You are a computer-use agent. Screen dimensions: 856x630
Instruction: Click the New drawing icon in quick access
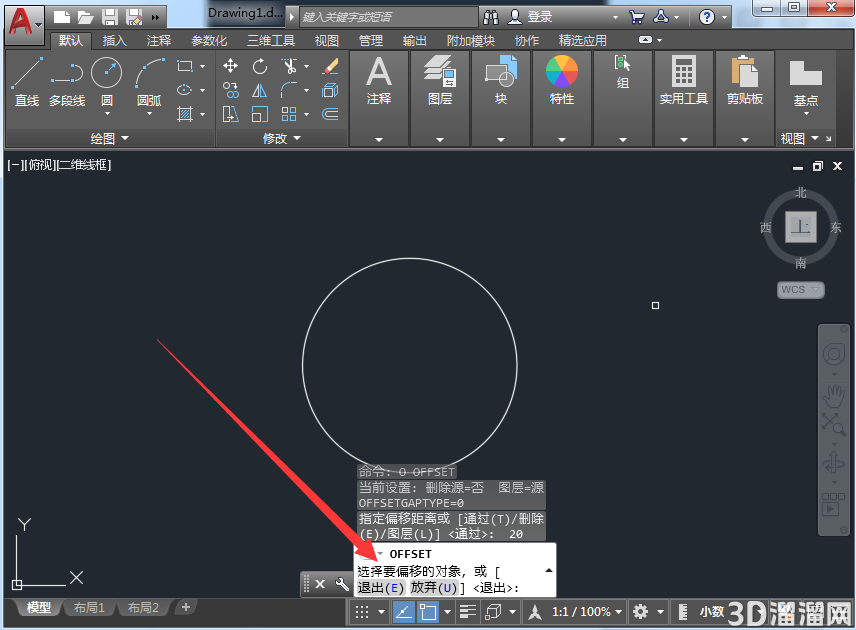point(62,17)
